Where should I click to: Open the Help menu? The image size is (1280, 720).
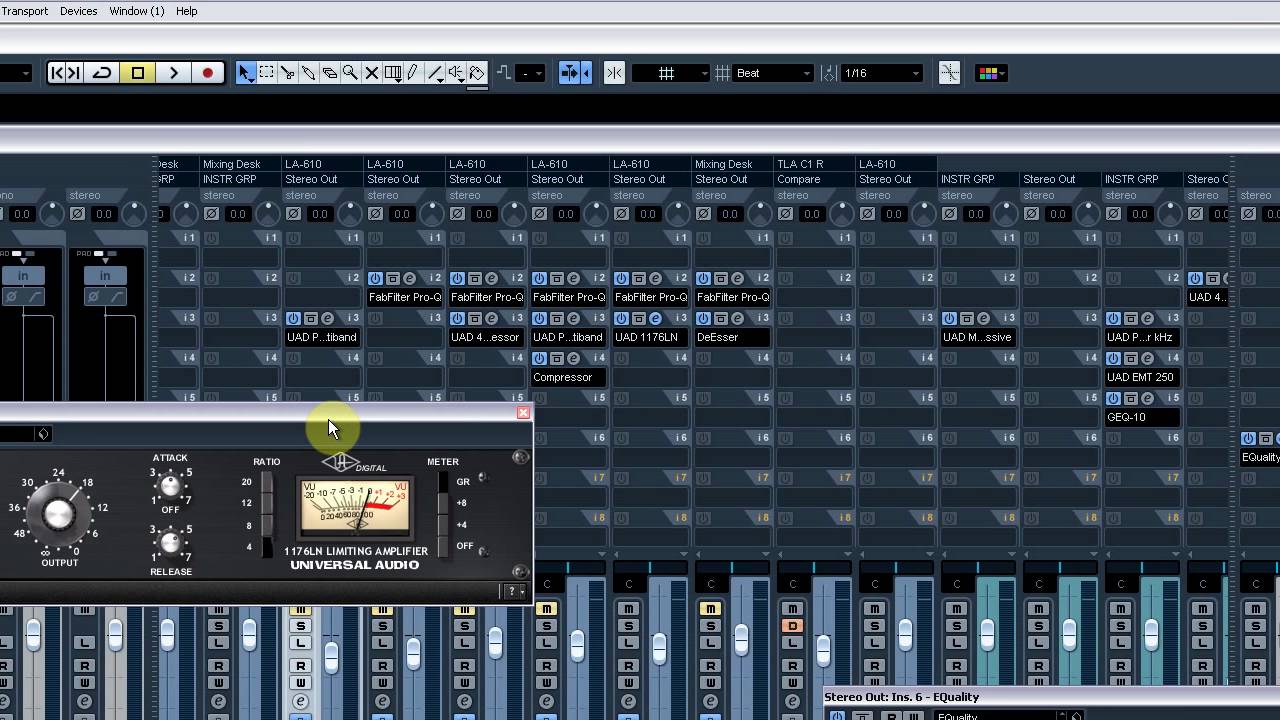[186, 11]
